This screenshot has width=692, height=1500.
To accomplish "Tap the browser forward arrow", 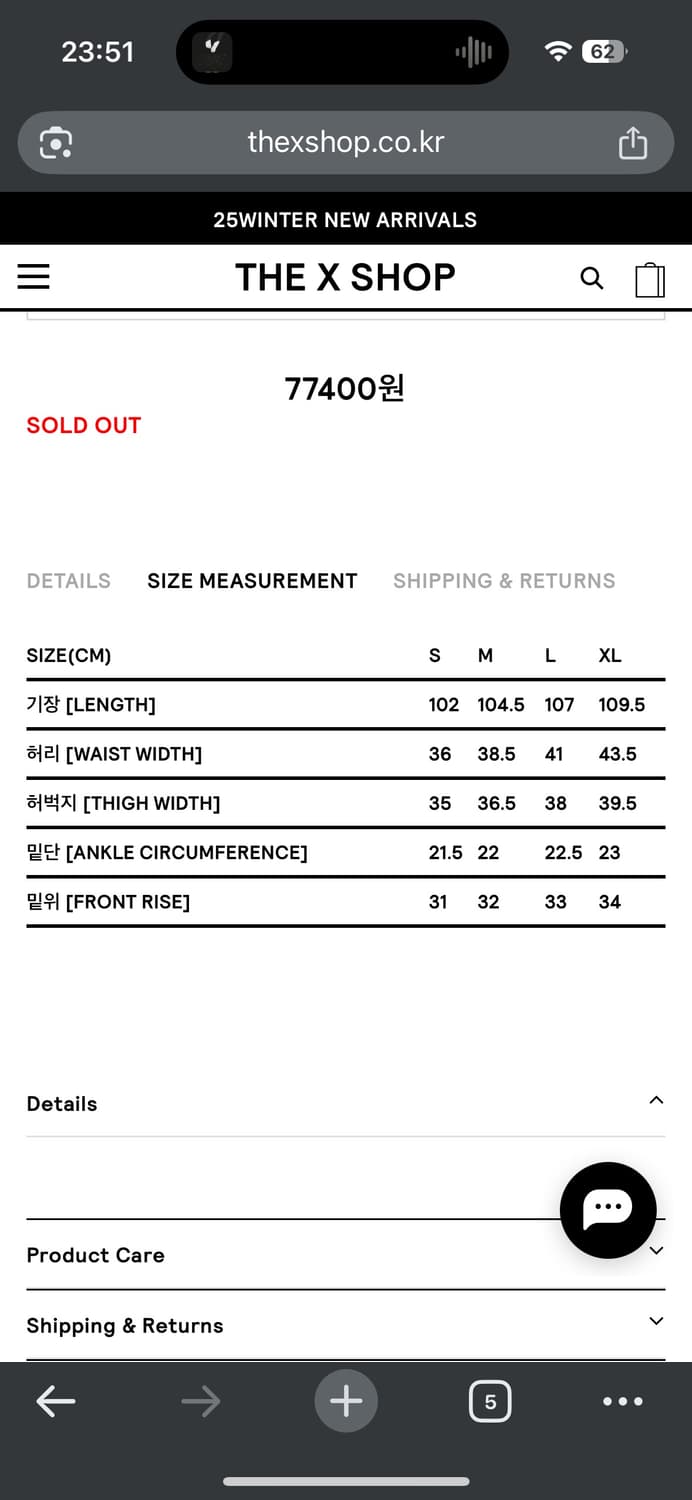I will (201, 1401).
